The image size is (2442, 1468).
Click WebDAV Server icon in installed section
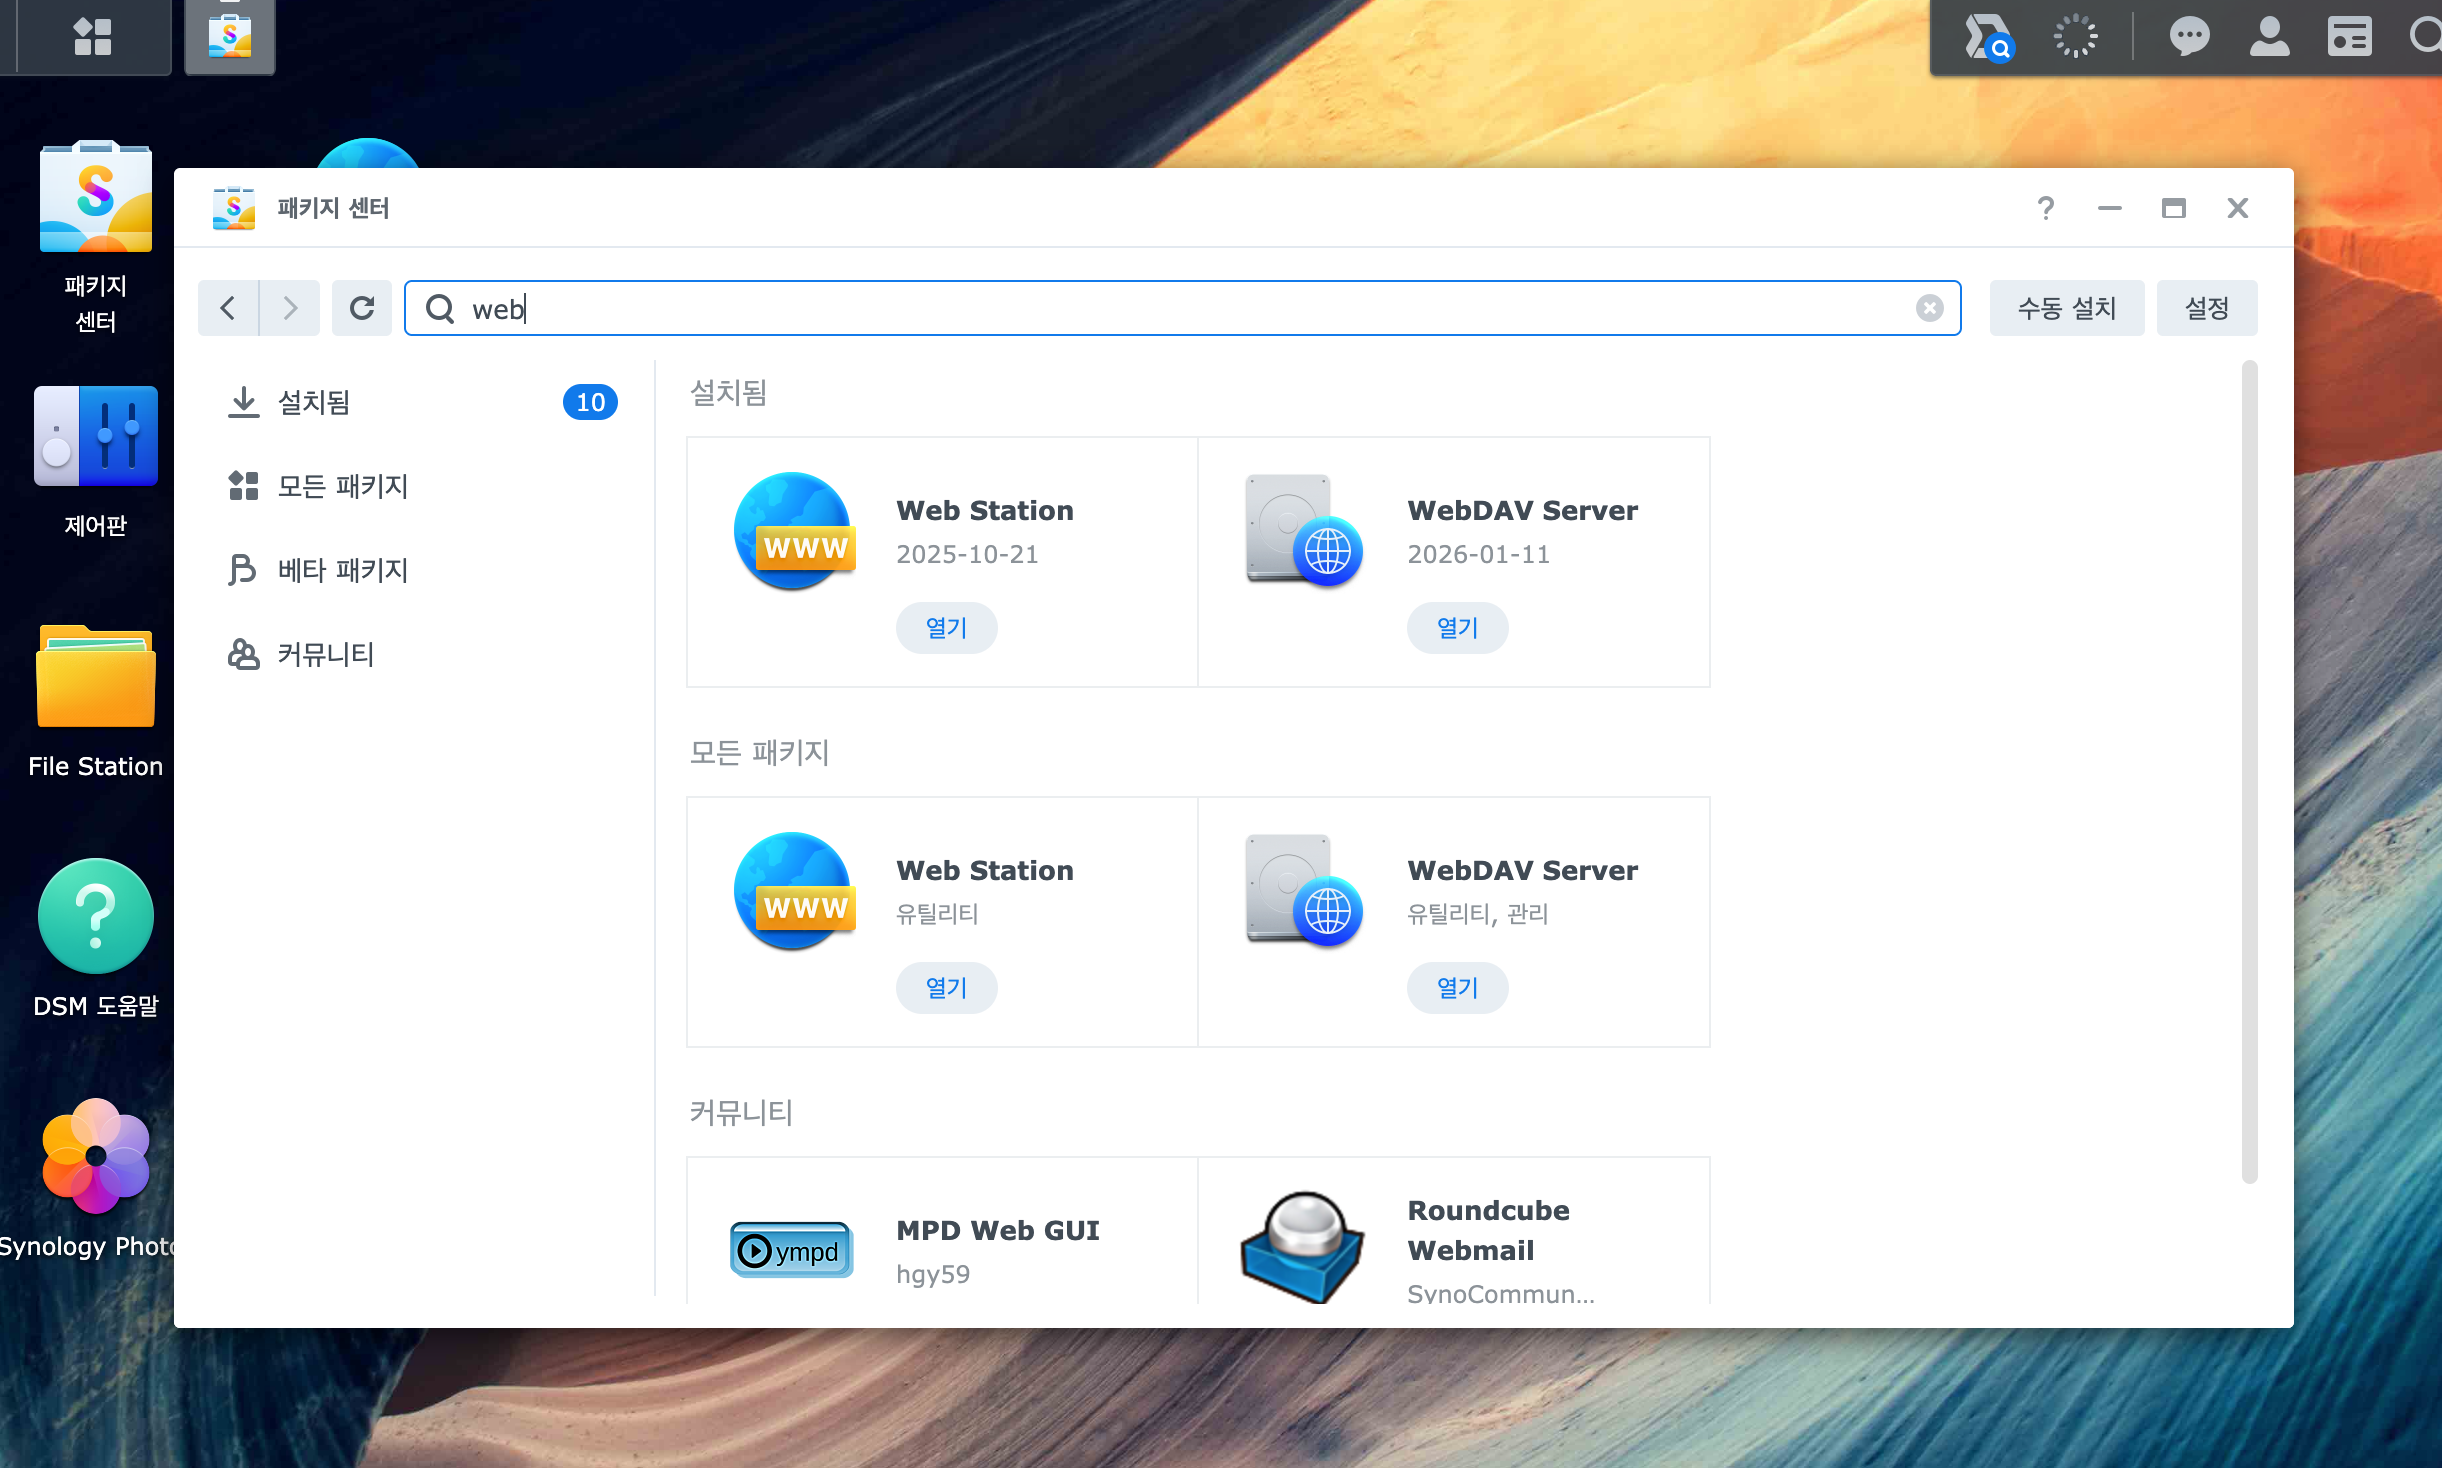[x=1304, y=531]
